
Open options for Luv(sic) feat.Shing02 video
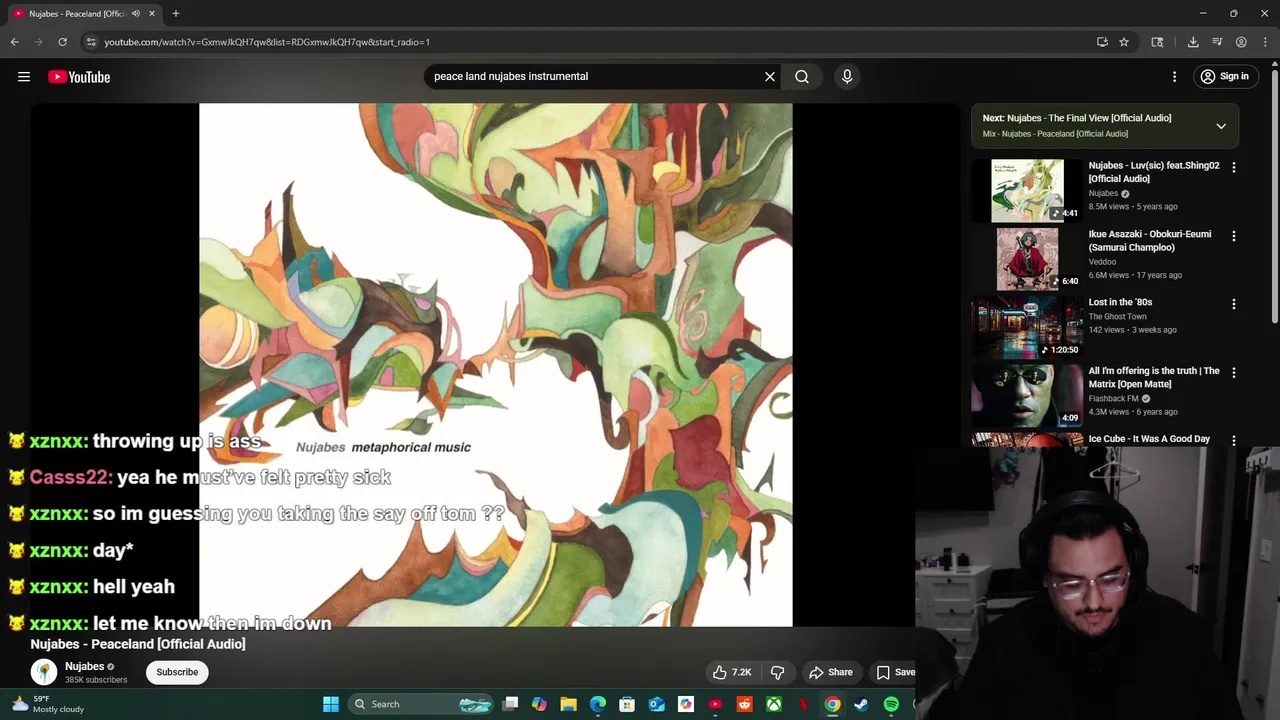(1234, 168)
